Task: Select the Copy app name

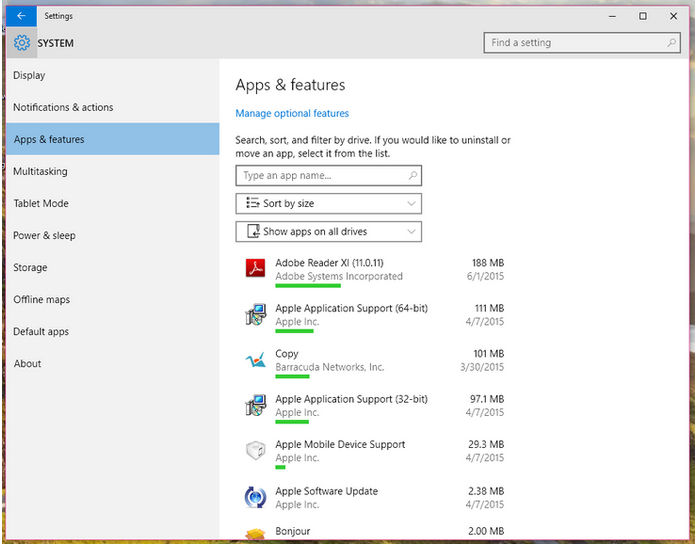Action: pos(287,354)
